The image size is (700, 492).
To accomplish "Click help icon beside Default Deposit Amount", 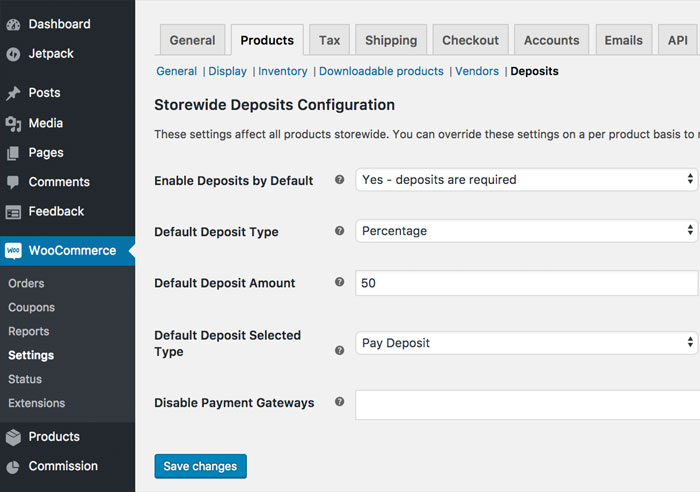I will (x=339, y=283).
